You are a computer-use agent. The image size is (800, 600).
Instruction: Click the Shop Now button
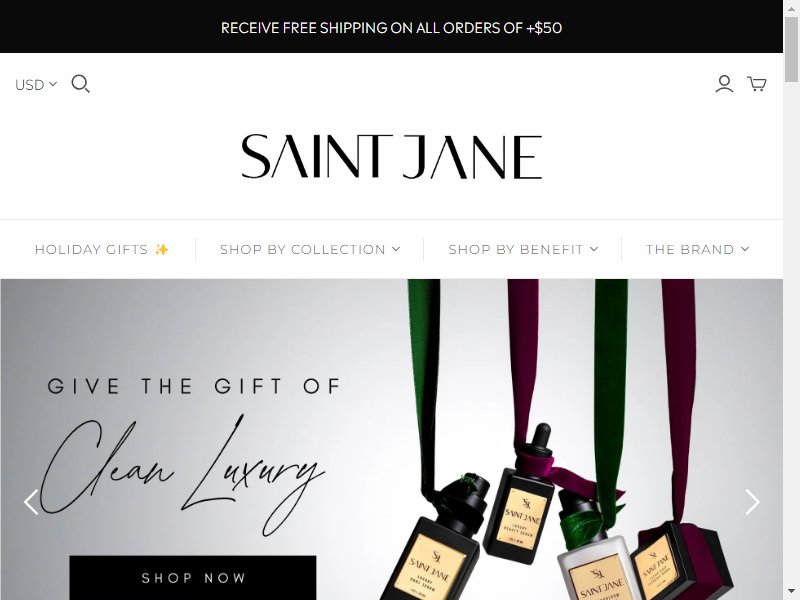193,578
